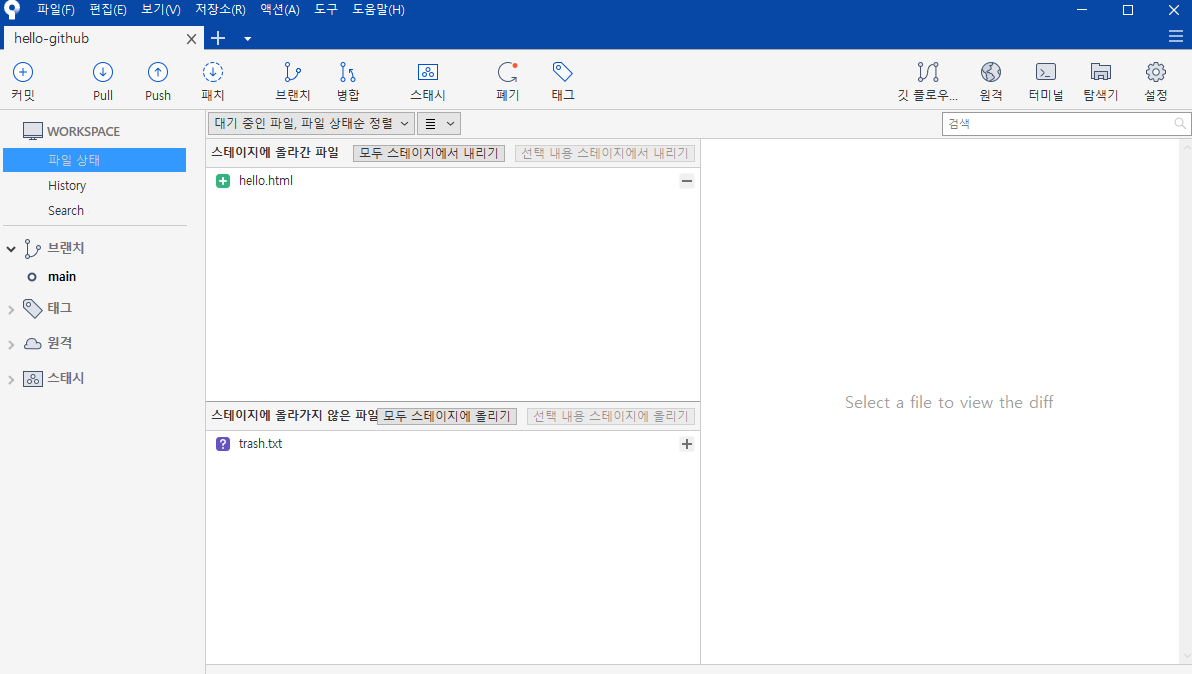1192x674 pixels.
Task: Unstage hello.html with the minus button
Action: (x=686, y=181)
